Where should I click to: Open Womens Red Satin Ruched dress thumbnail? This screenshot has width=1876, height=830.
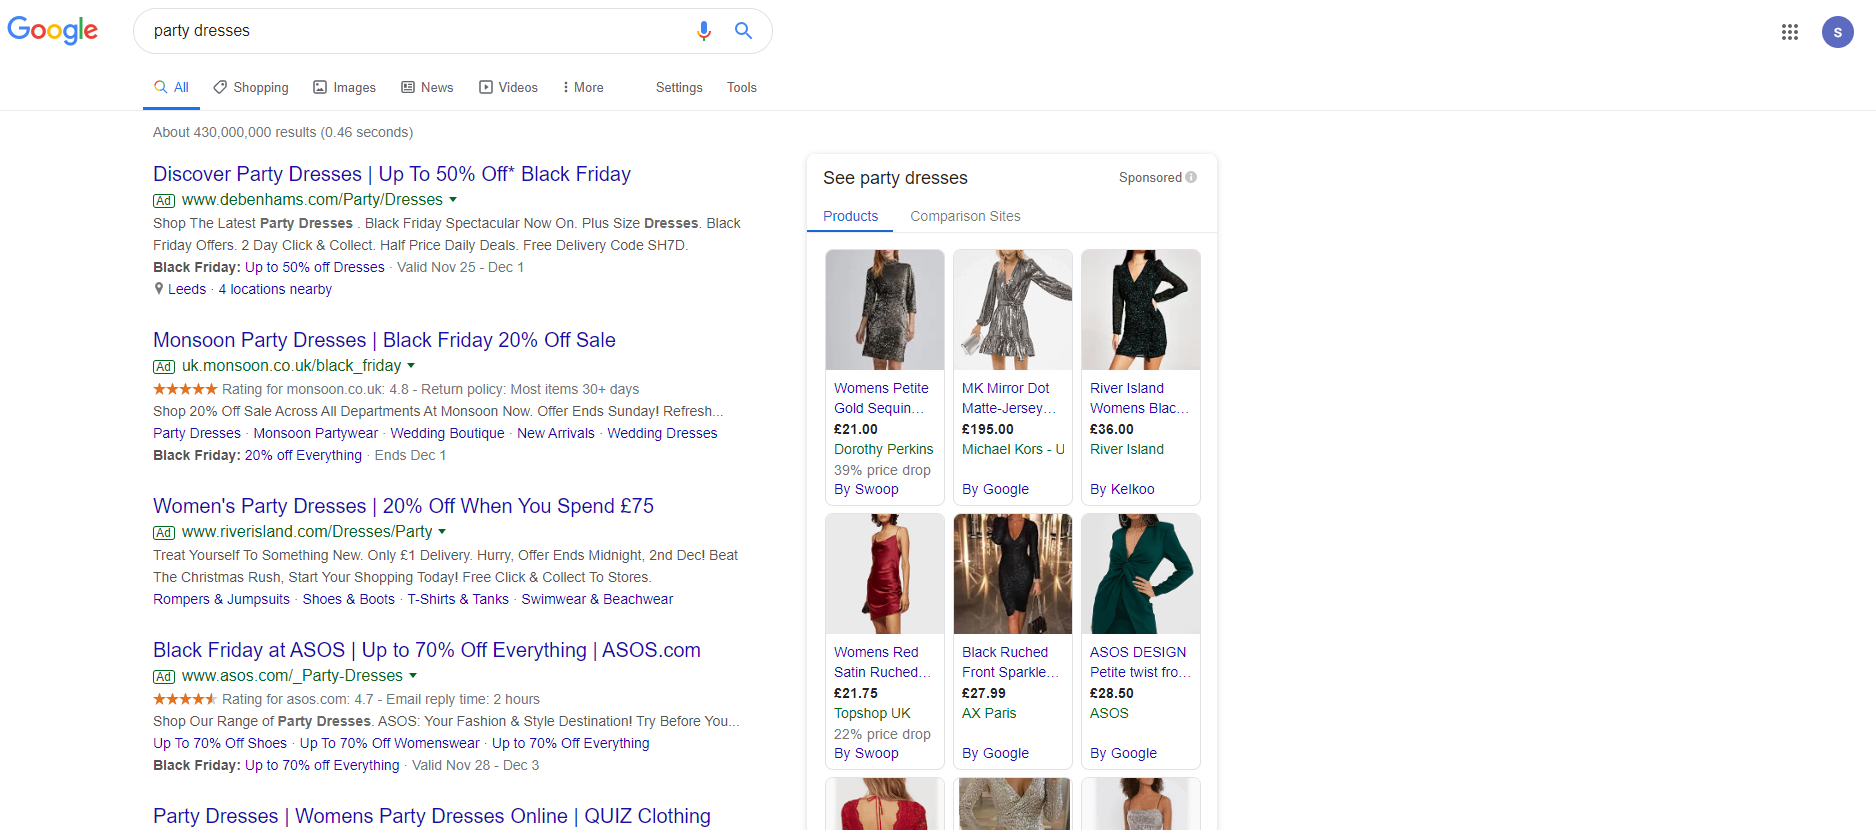tap(885, 574)
